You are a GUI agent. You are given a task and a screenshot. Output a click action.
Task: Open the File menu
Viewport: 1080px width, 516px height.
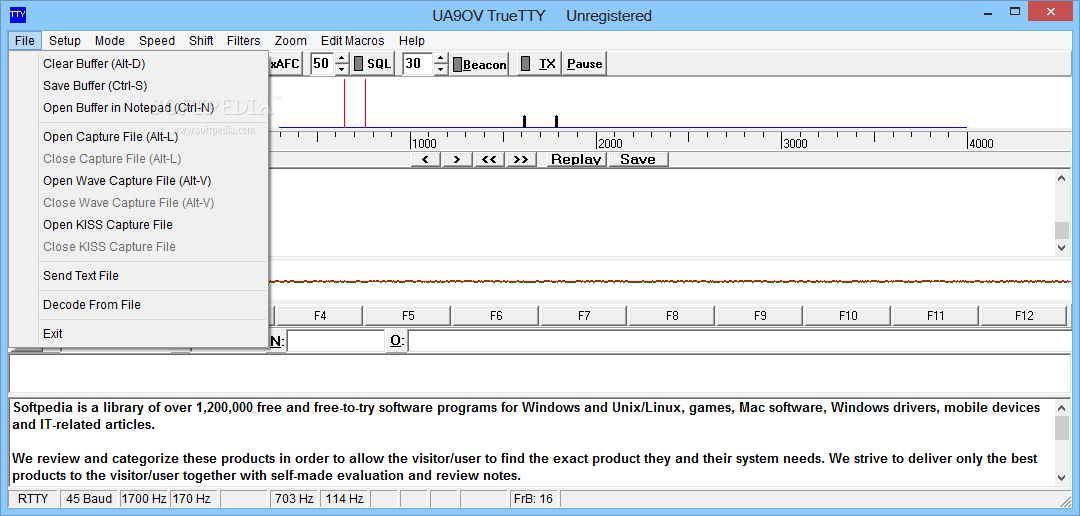pyautogui.click(x=25, y=41)
